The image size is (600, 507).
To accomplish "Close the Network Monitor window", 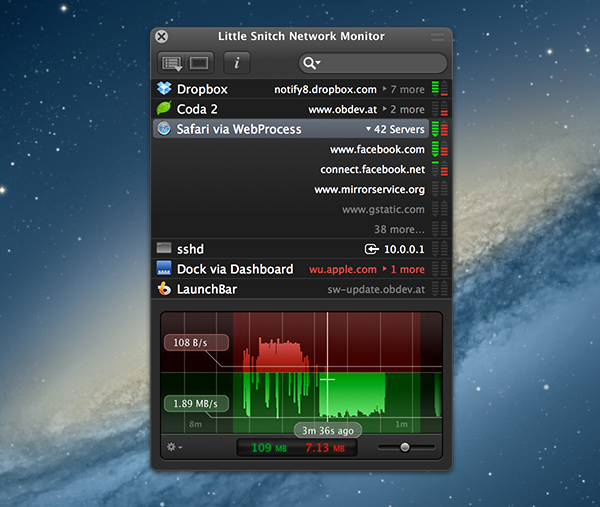I will [161, 36].
